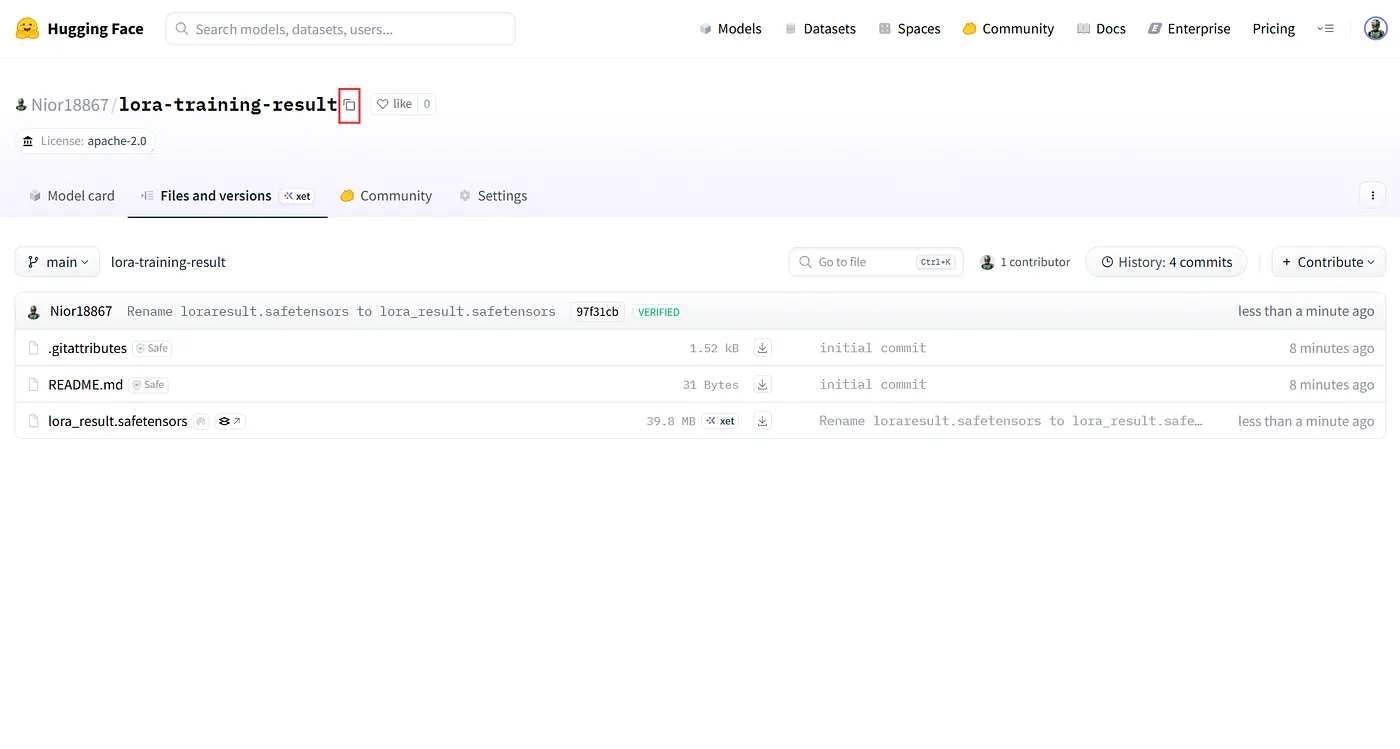Expand the extra navigation menu
The height and width of the screenshot is (749, 1400).
click(x=1325, y=29)
